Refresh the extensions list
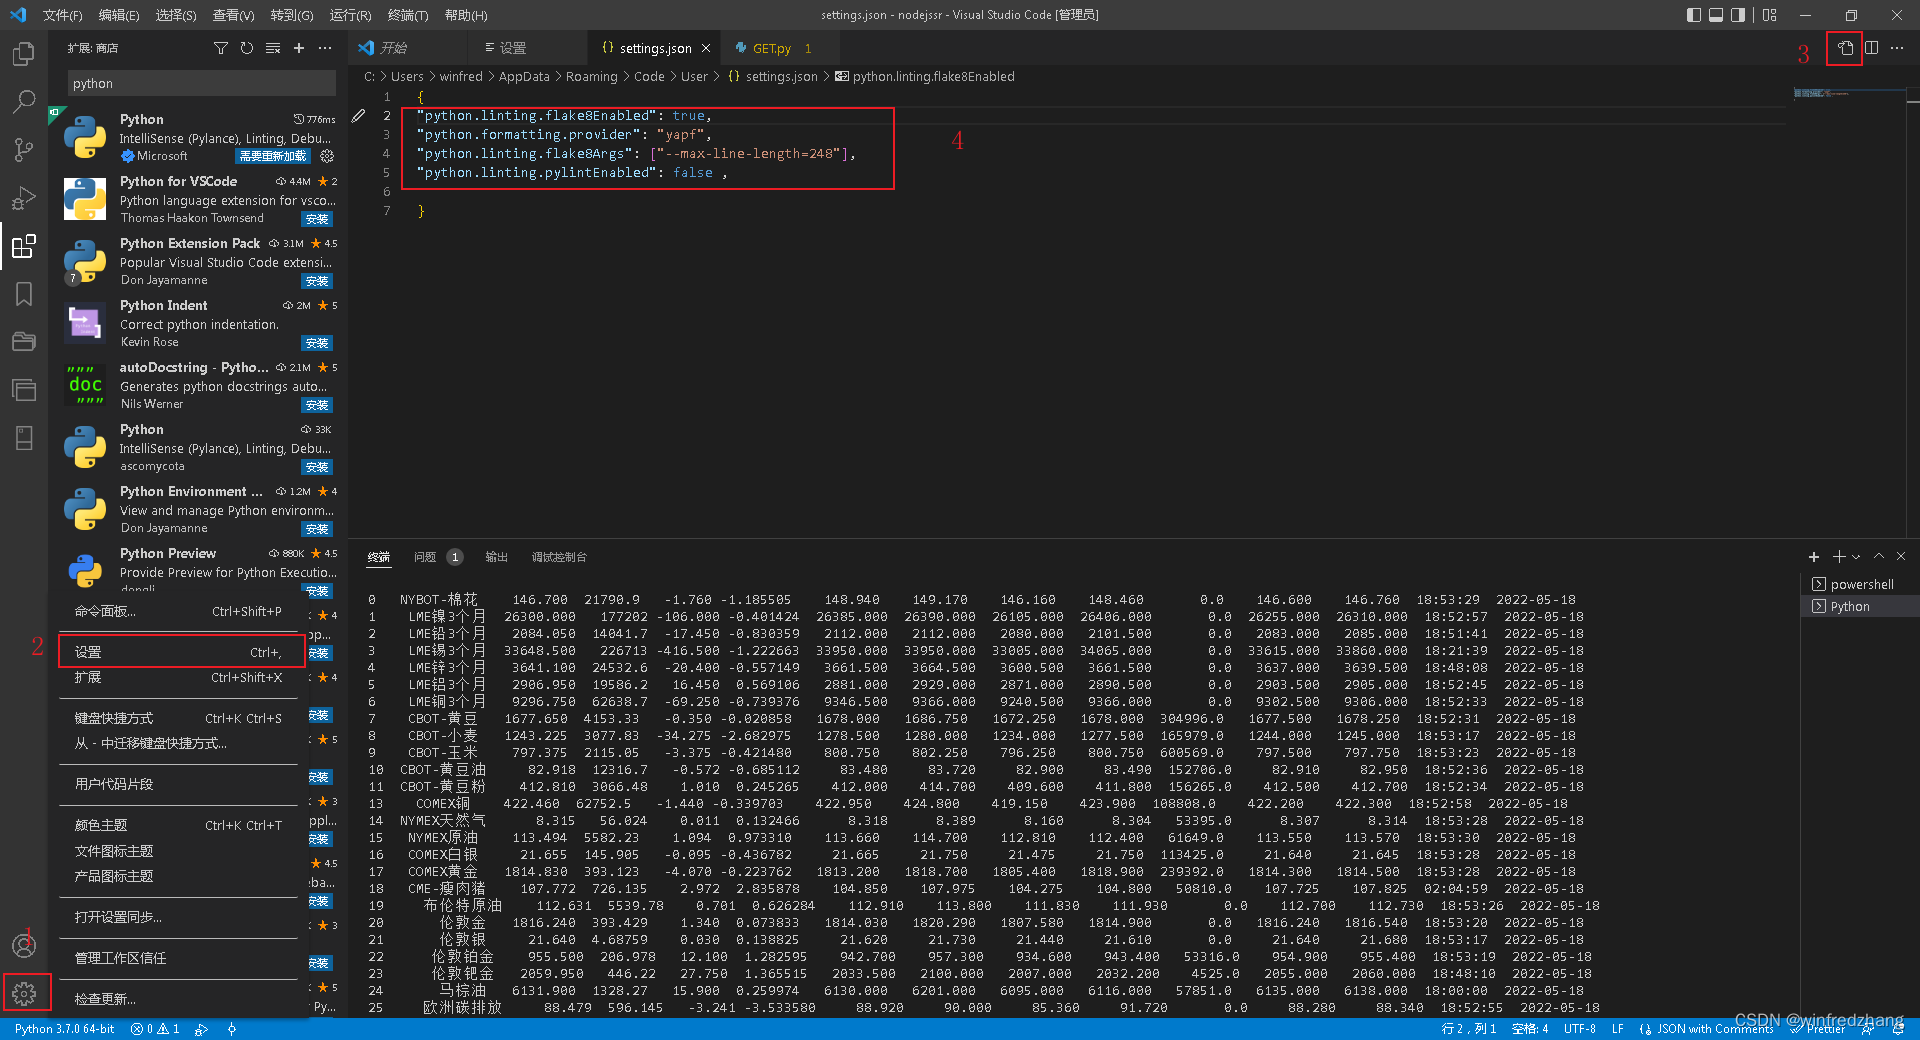This screenshot has height=1040, width=1920. (x=247, y=48)
